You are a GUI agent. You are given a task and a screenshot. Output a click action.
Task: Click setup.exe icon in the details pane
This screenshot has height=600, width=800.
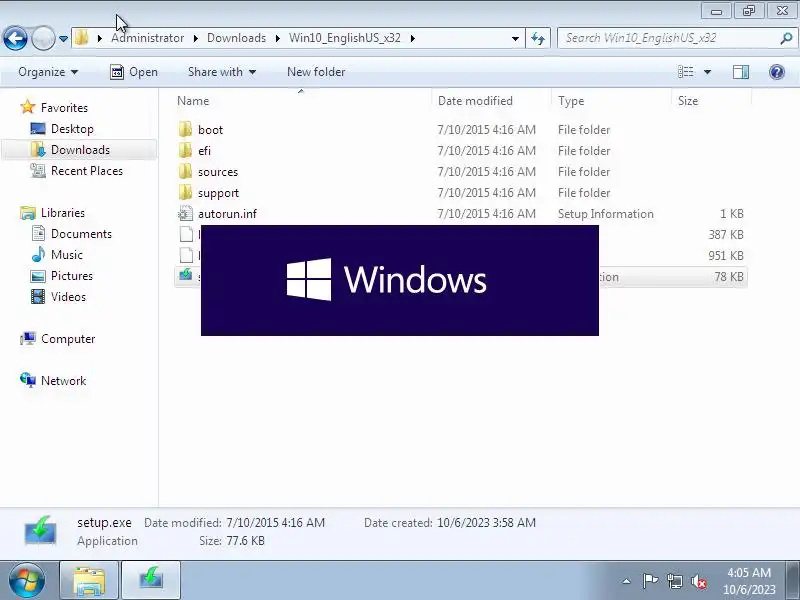point(40,531)
